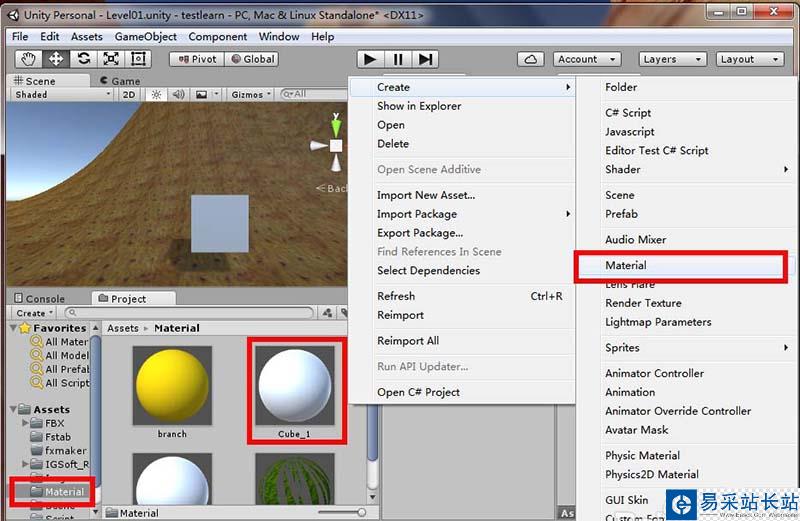Open the Account dropdown
This screenshot has width=800, height=521.
(x=587, y=59)
